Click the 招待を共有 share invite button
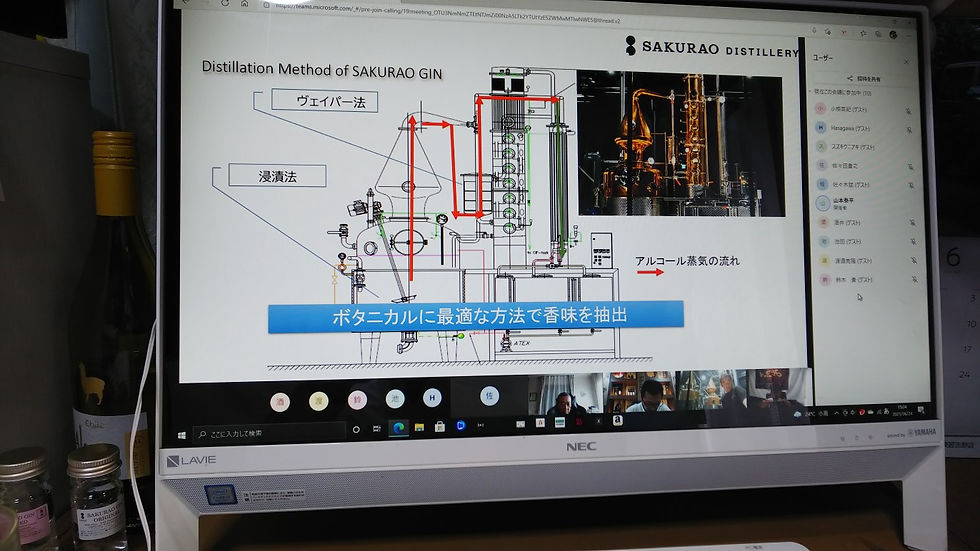 [864, 79]
